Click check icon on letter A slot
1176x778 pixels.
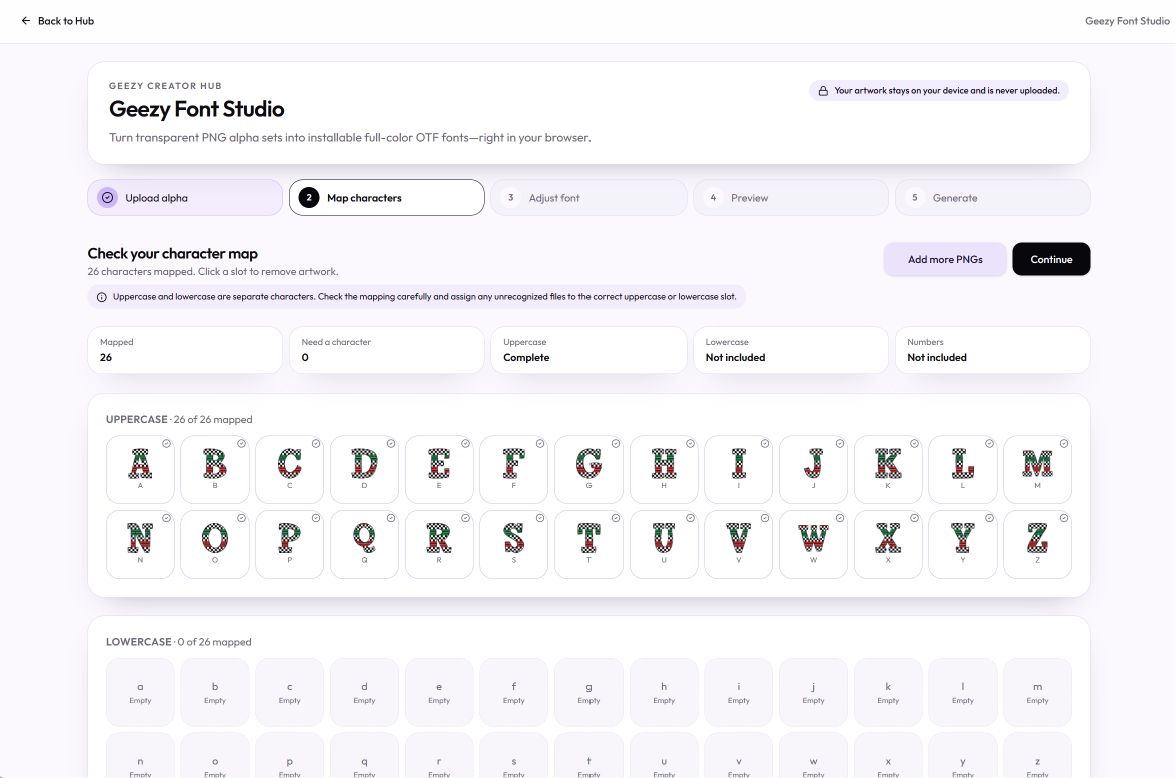coord(166,443)
